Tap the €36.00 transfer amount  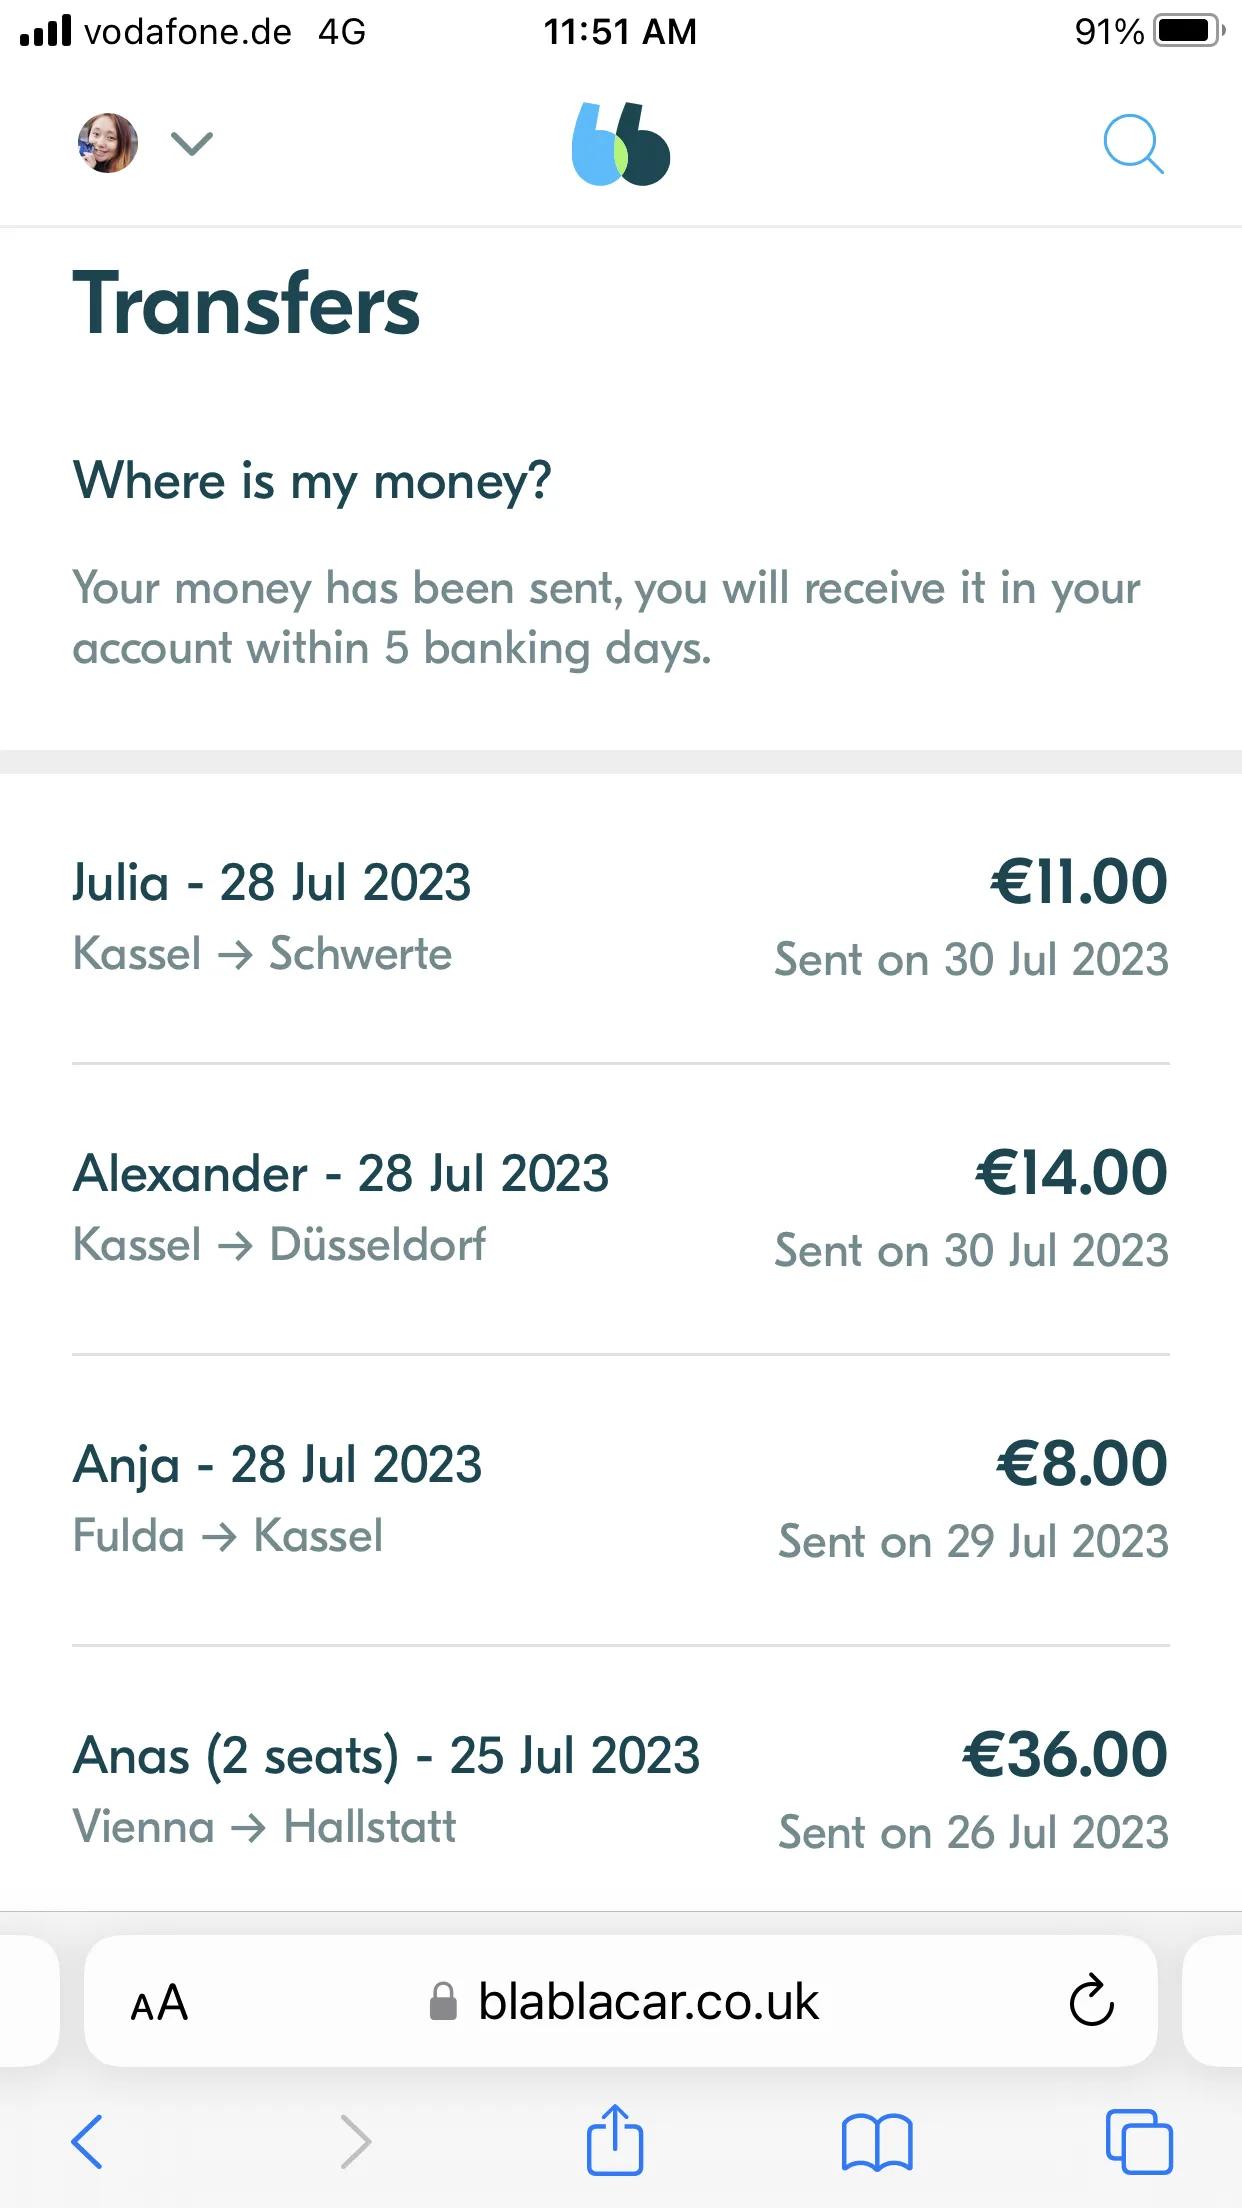click(1065, 1754)
